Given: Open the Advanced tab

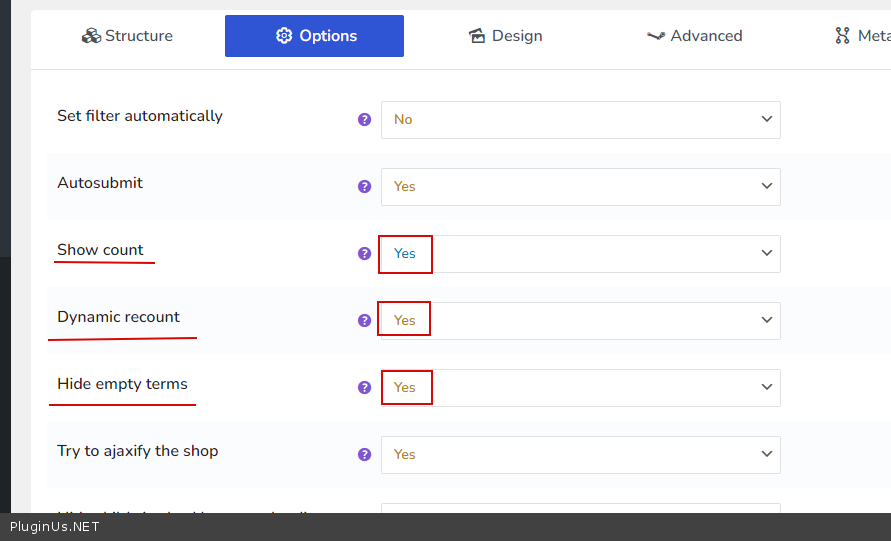Looking at the screenshot, I should (694, 36).
